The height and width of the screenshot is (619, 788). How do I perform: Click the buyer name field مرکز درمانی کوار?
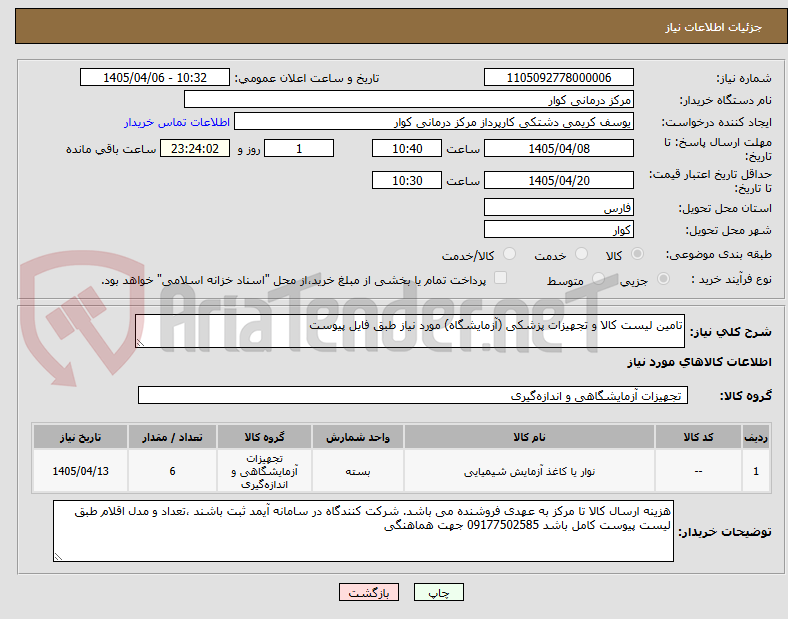pos(409,99)
